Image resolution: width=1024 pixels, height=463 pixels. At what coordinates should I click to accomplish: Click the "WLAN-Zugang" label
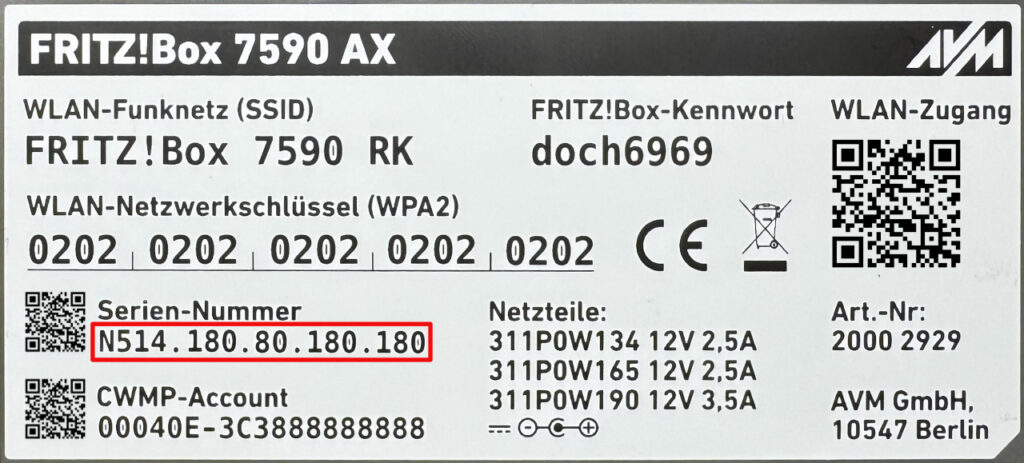pos(921,112)
